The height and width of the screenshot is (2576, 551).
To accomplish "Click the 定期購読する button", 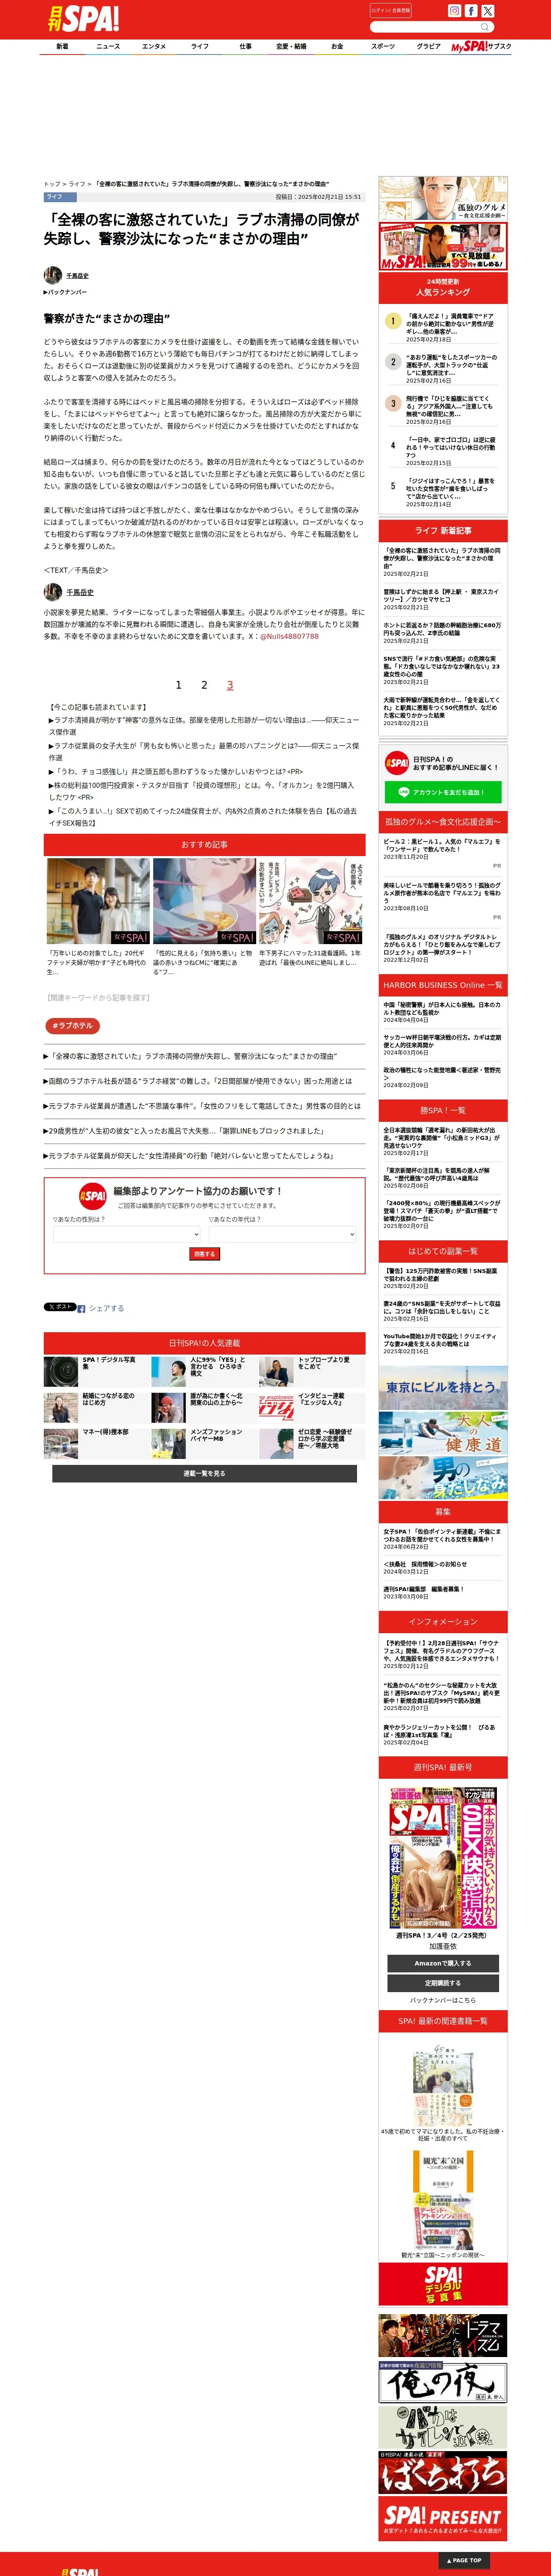I will [443, 1983].
